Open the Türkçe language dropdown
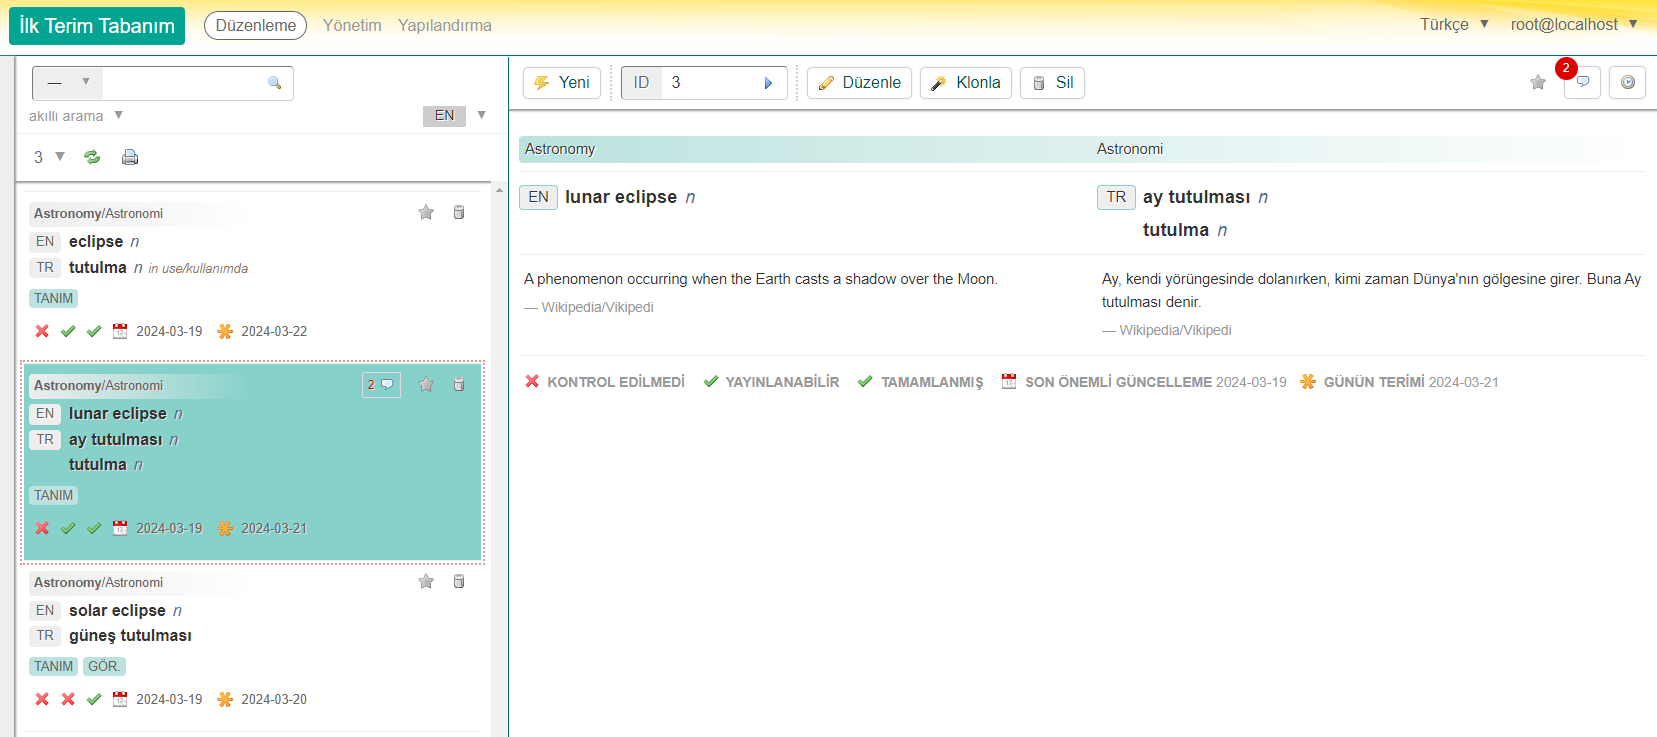1657x737 pixels. pyautogui.click(x=1454, y=24)
